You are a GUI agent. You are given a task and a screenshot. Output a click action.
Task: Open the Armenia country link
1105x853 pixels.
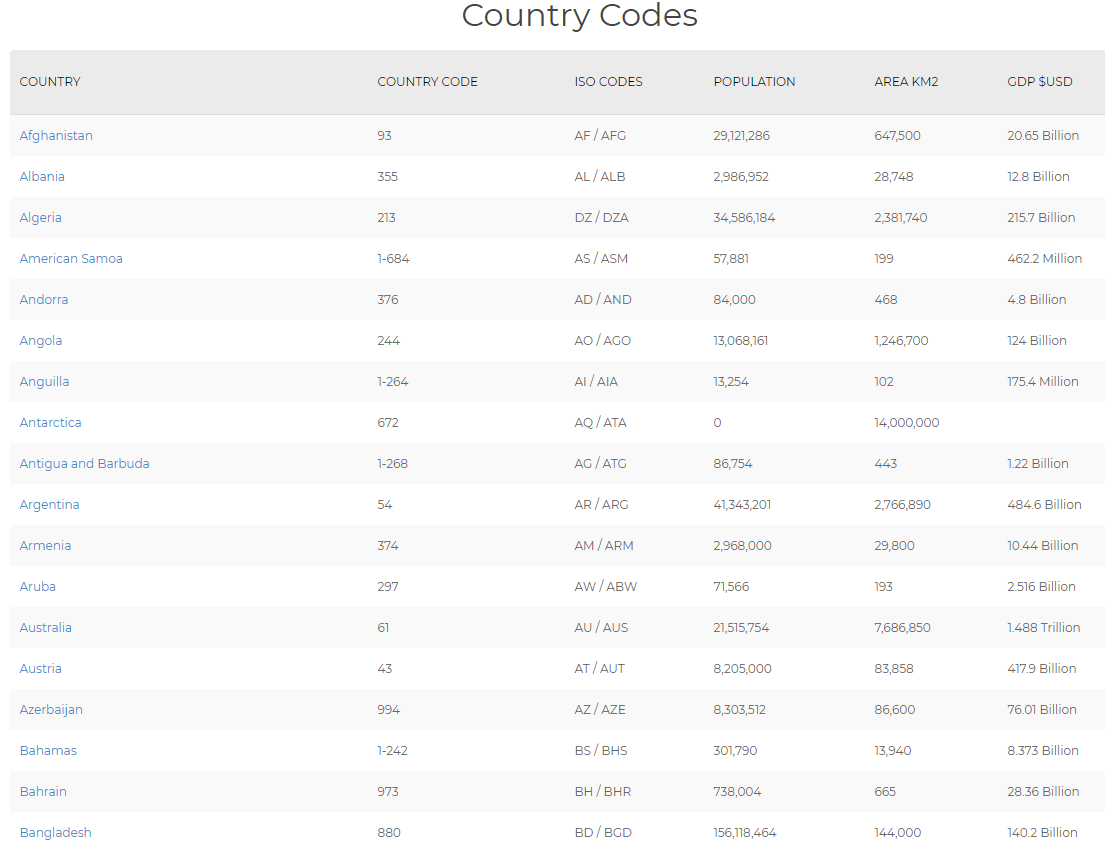pyautogui.click(x=45, y=545)
